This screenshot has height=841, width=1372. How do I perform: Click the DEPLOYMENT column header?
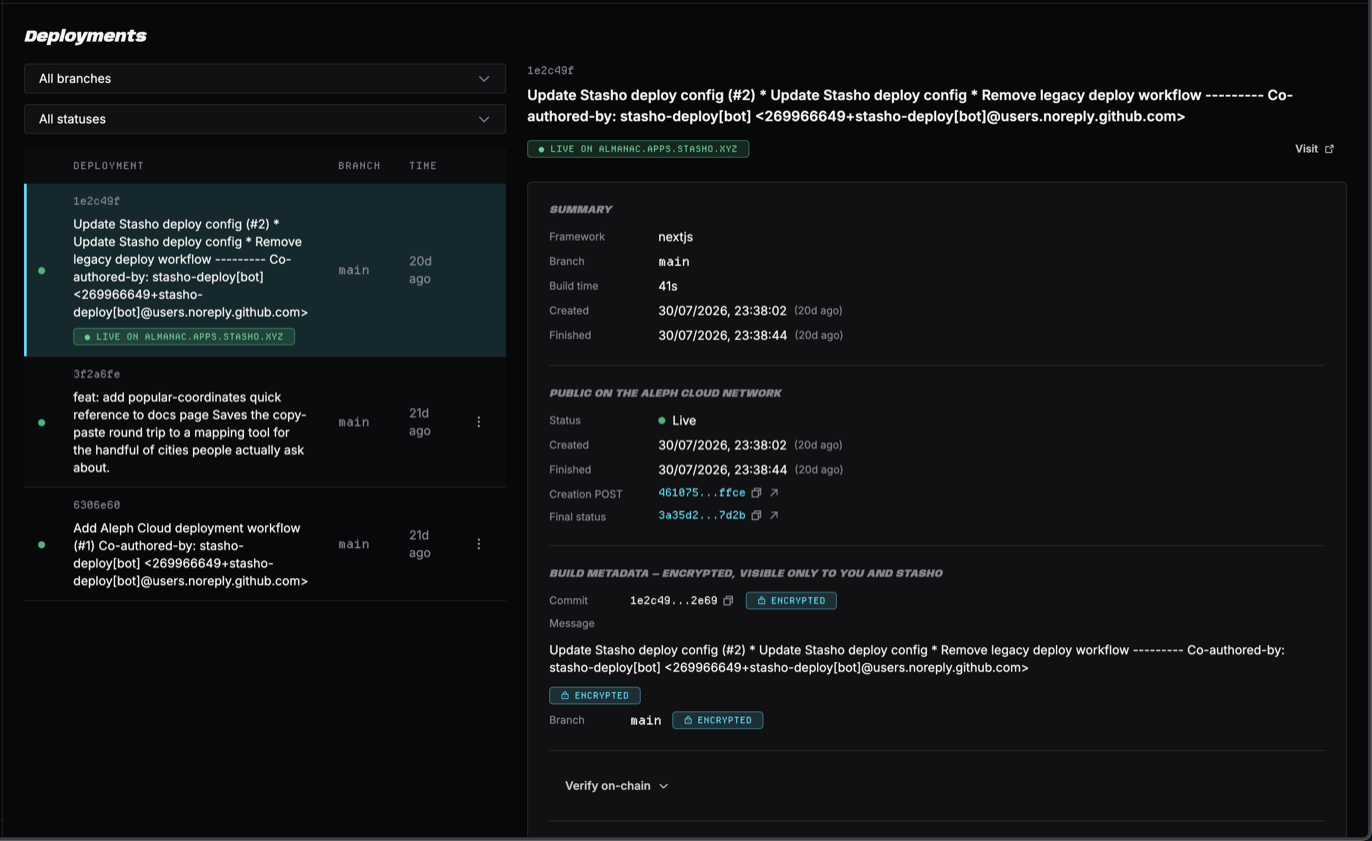(108, 166)
